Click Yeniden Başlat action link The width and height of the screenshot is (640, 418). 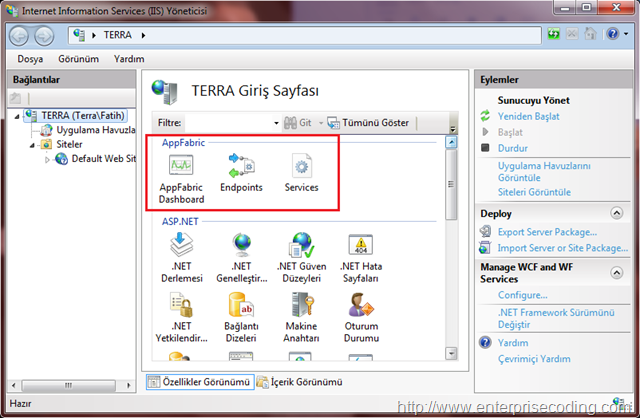click(x=528, y=116)
